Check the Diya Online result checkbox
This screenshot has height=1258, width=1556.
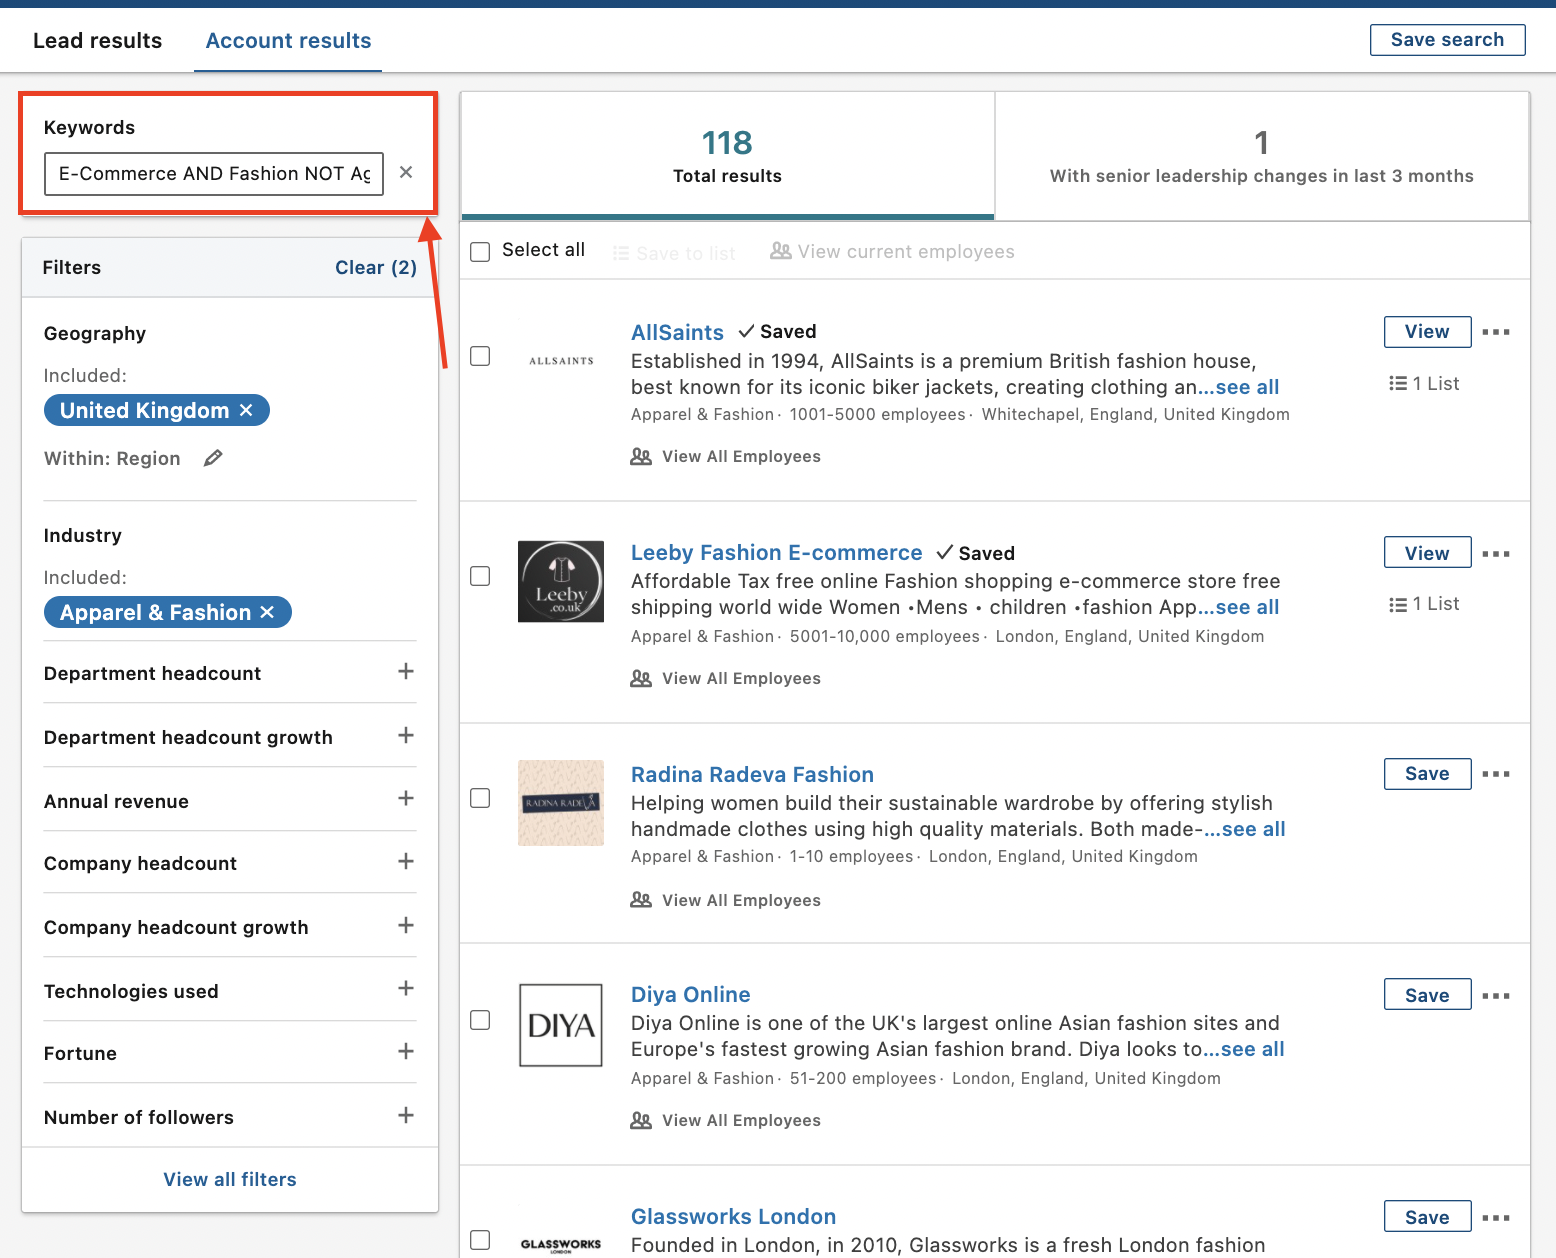pos(480,1020)
